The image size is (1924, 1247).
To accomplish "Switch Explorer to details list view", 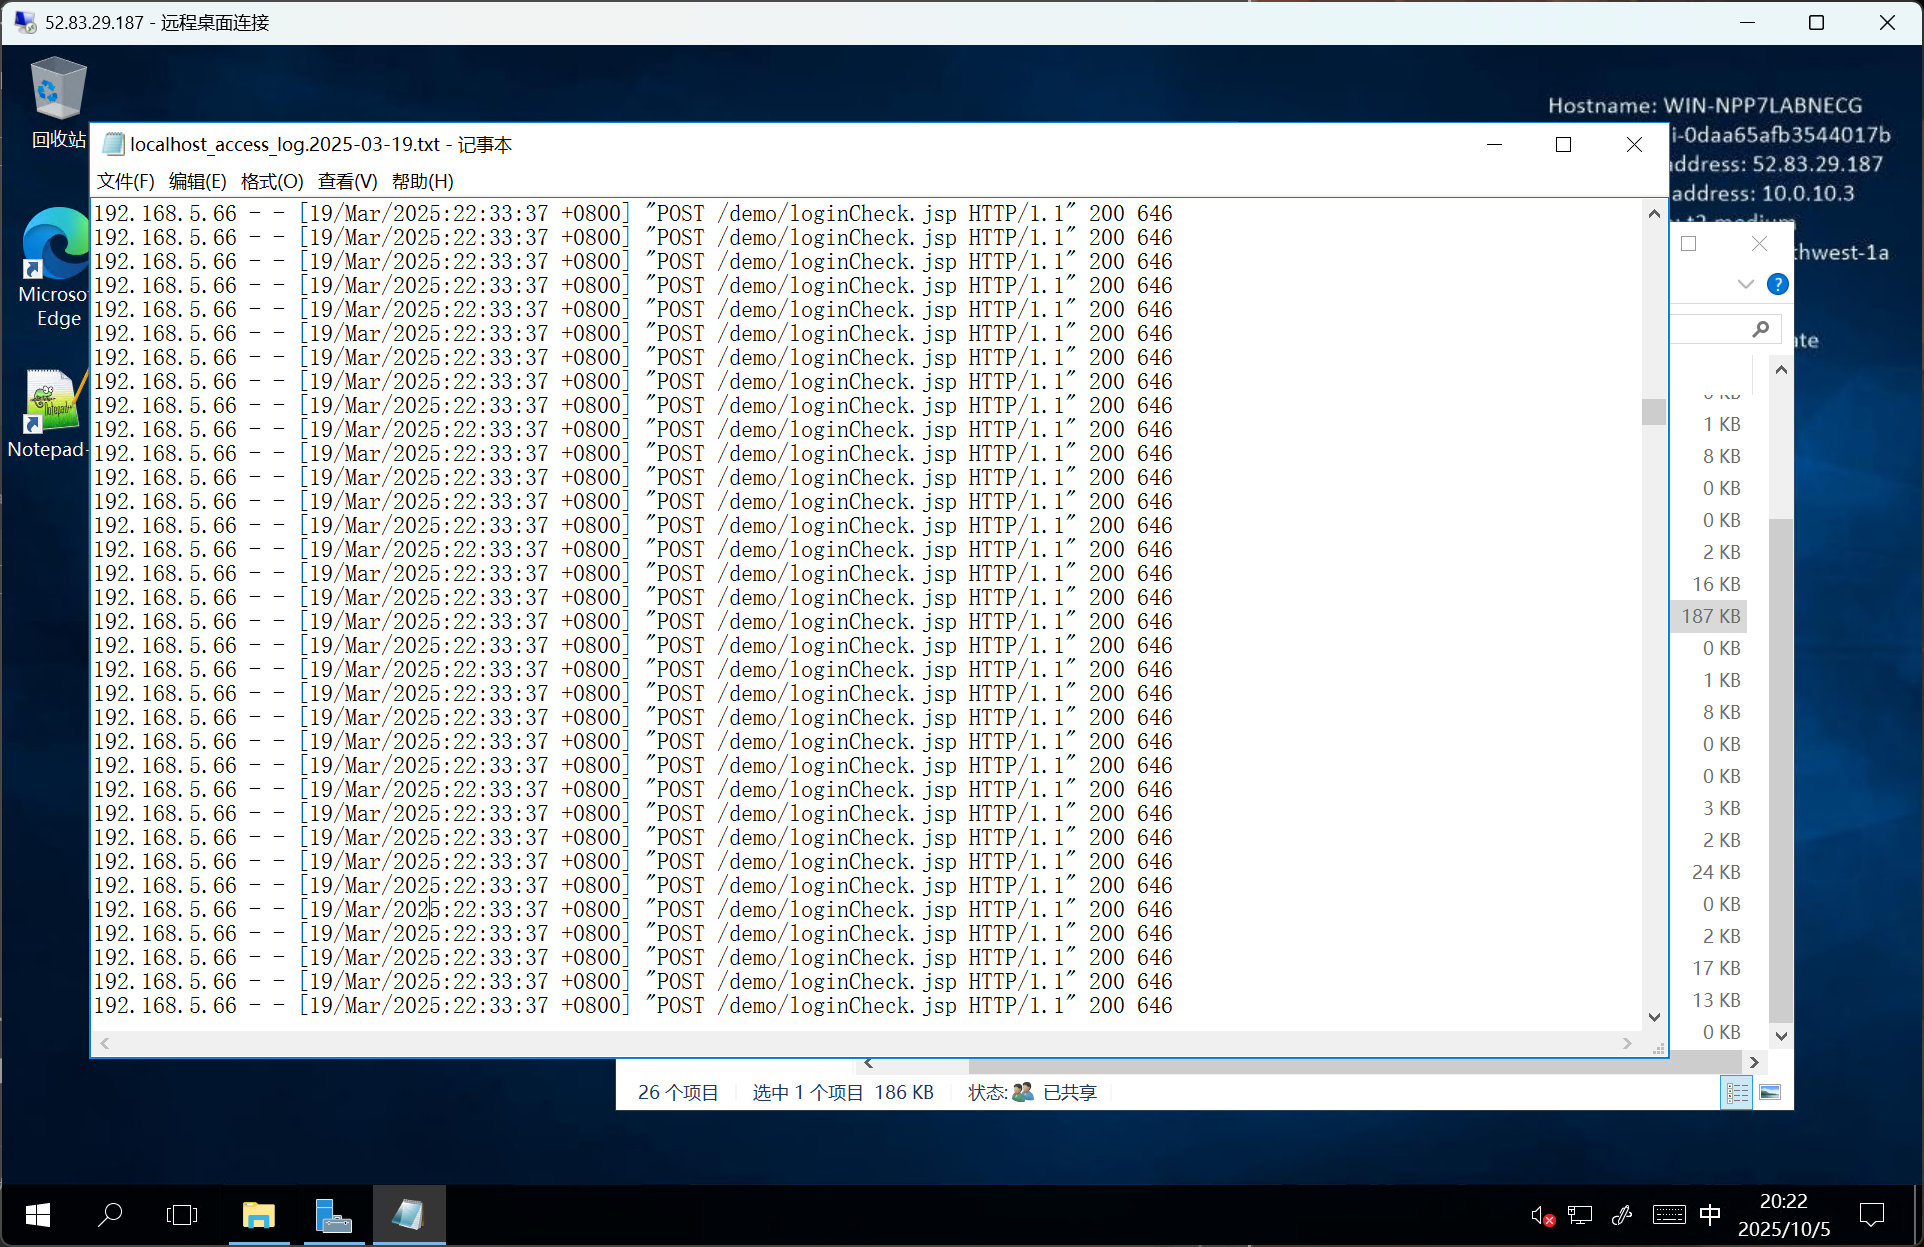I will pos(1737,1092).
